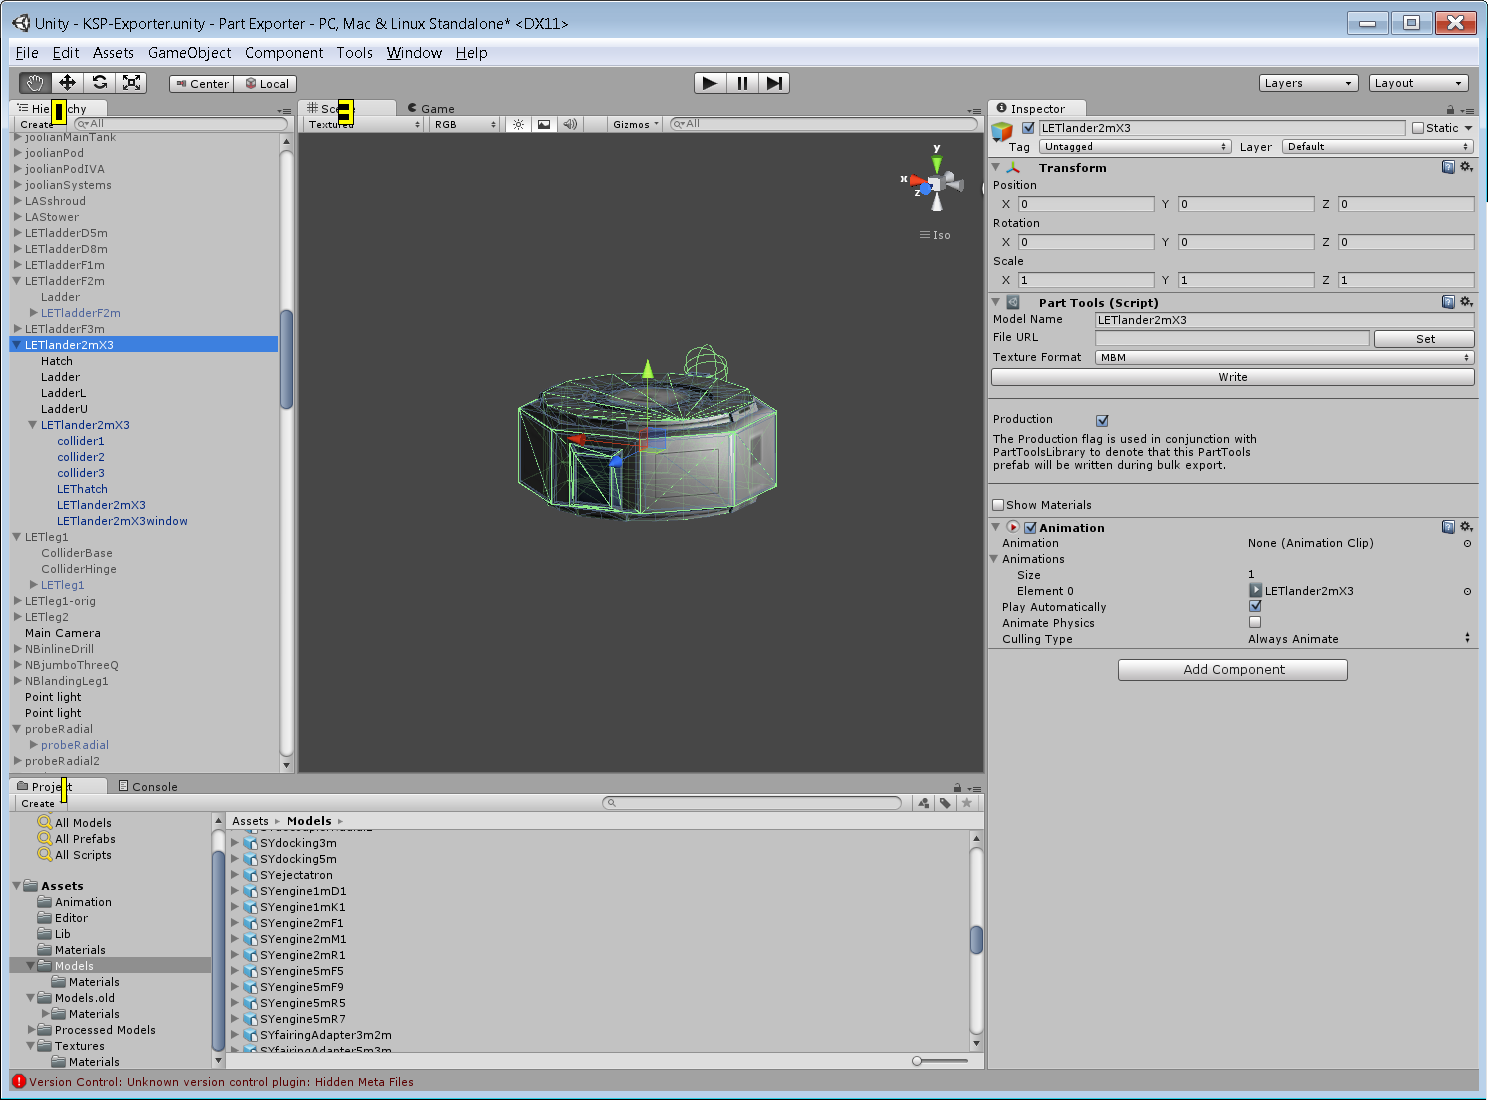Click Models breadcrumb in Project path
Viewport: 1488px width, 1100px height.
coord(309,821)
